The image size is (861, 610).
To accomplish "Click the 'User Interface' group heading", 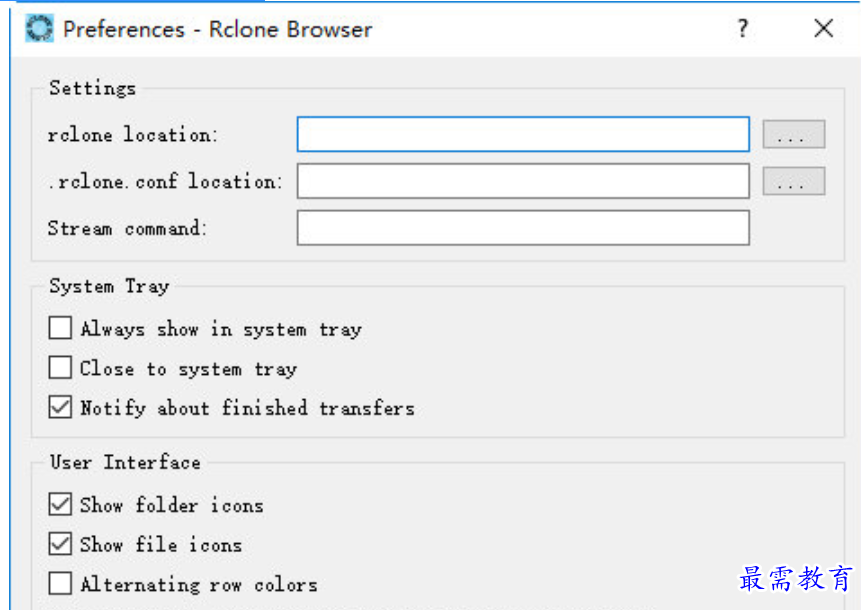I will 125,462.
